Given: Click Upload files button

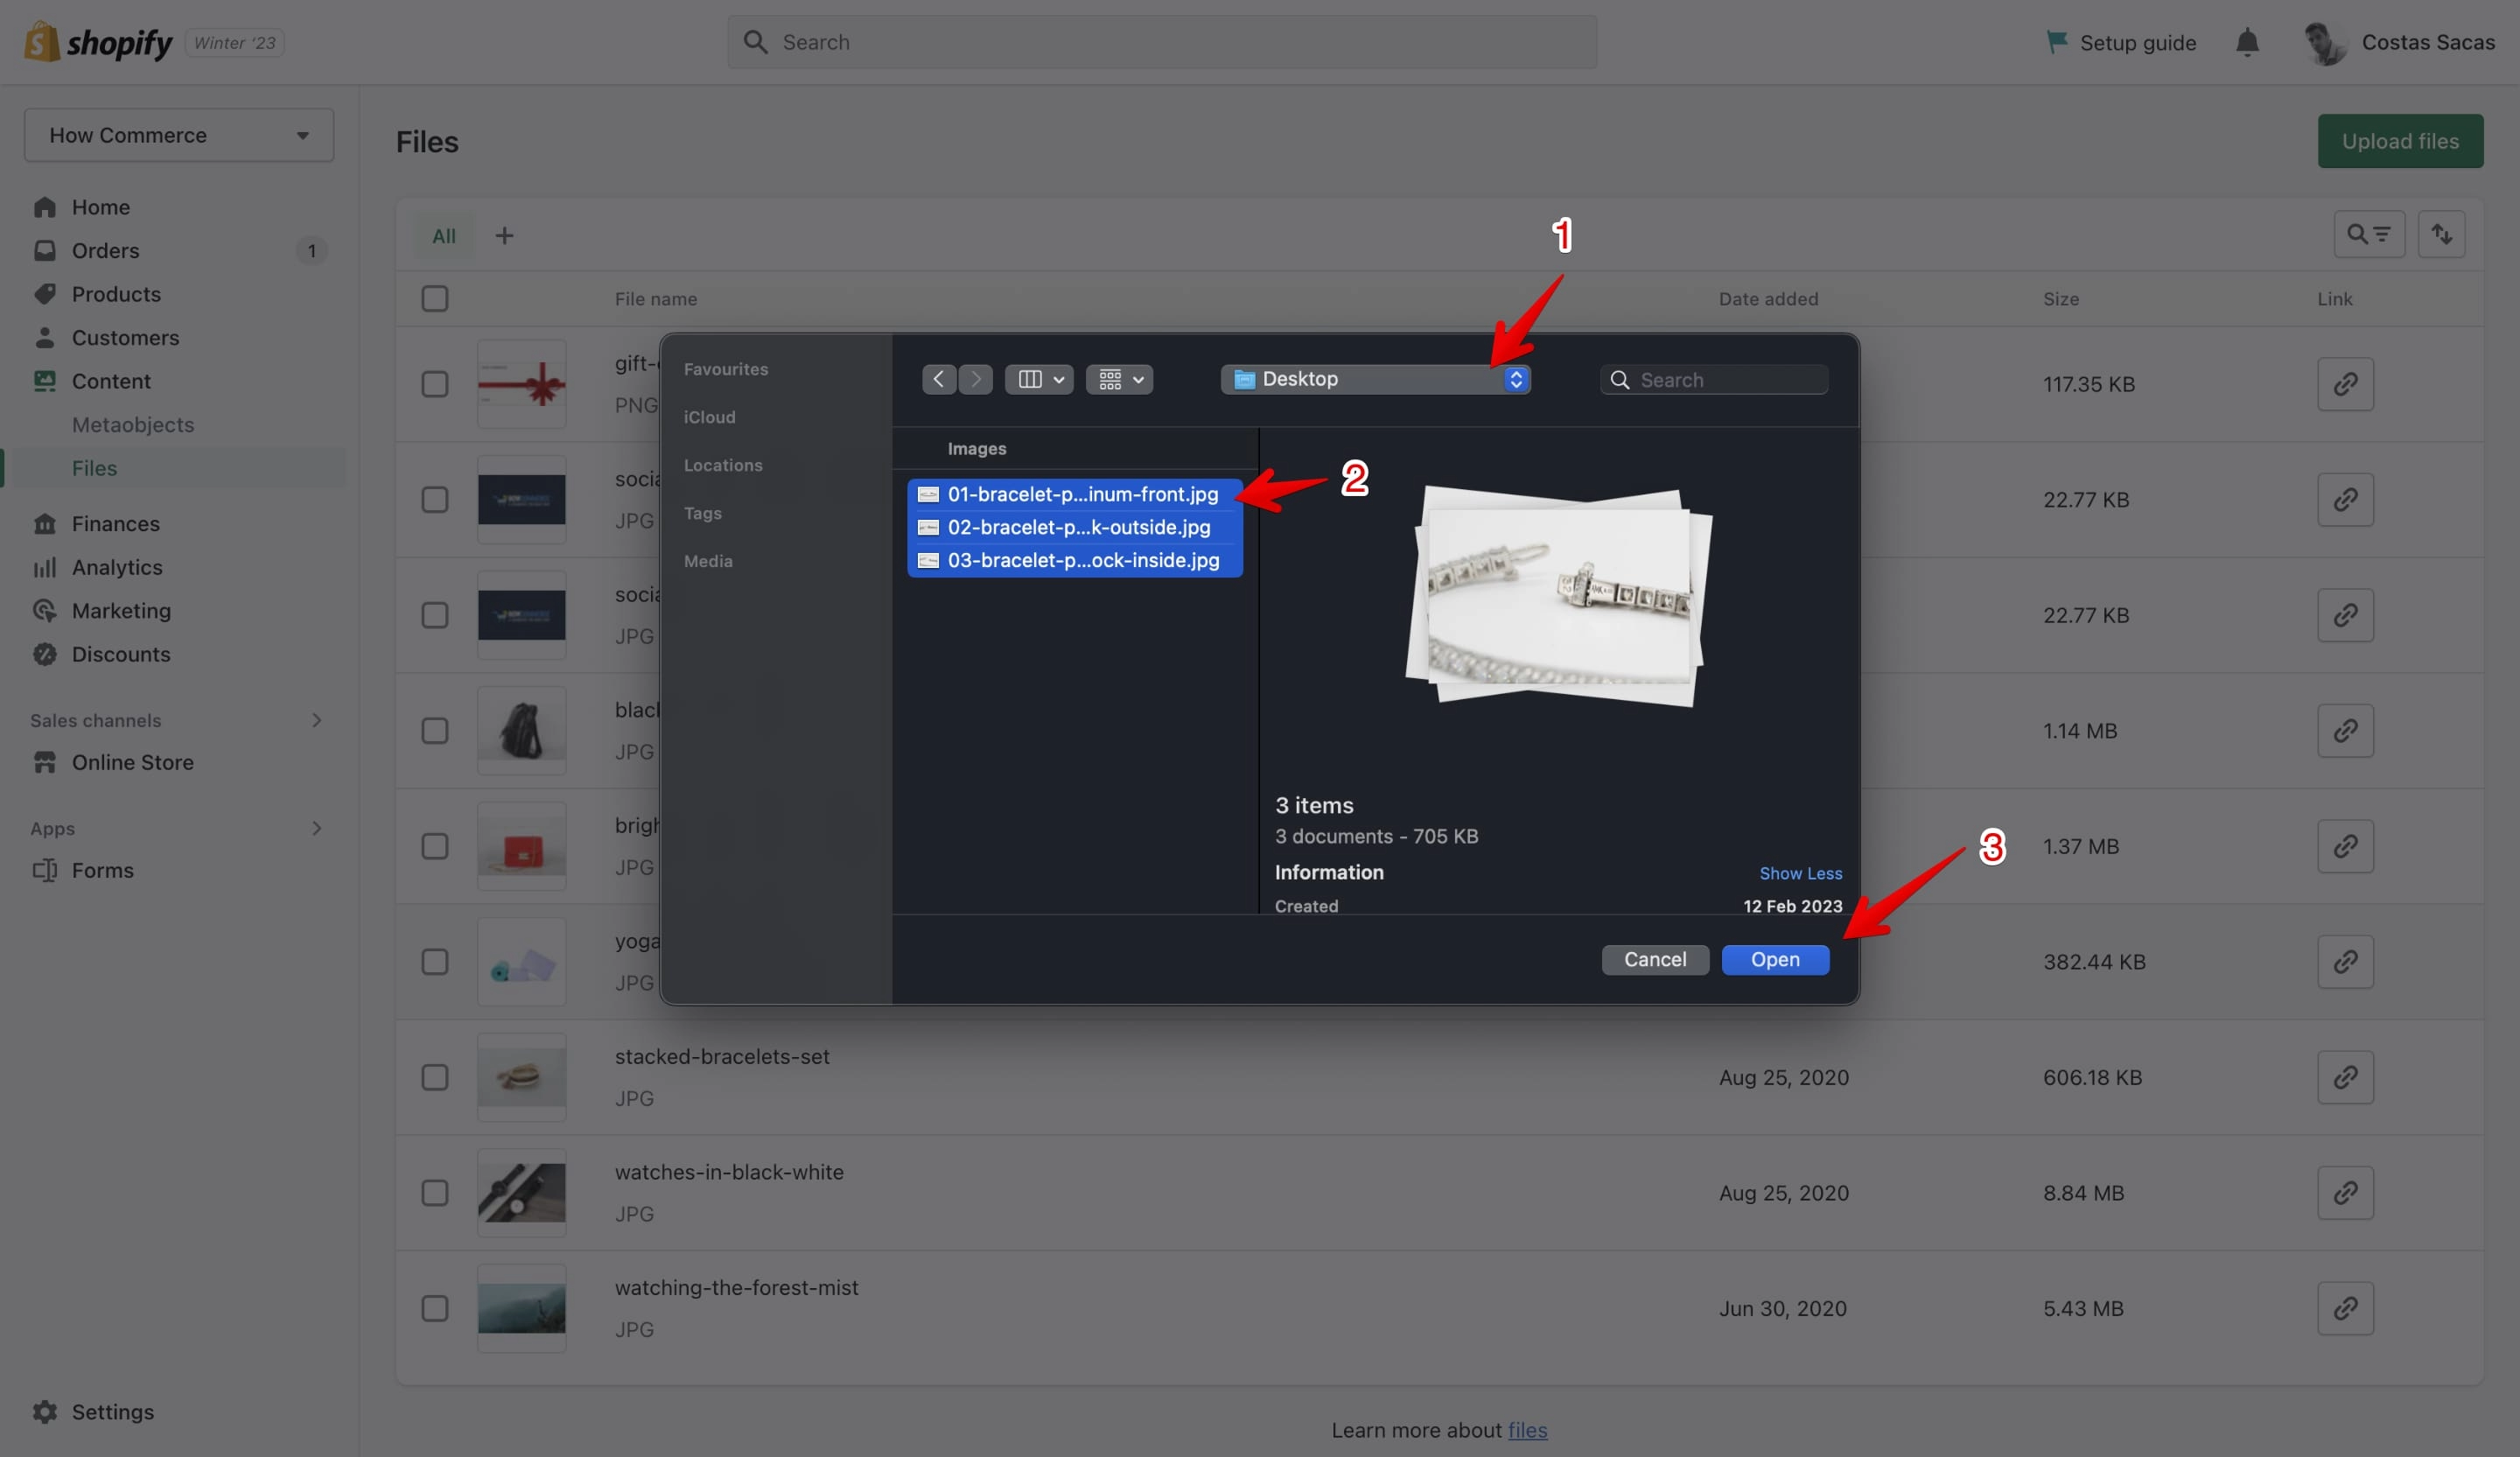Looking at the screenshot, I should point(2400,141).
